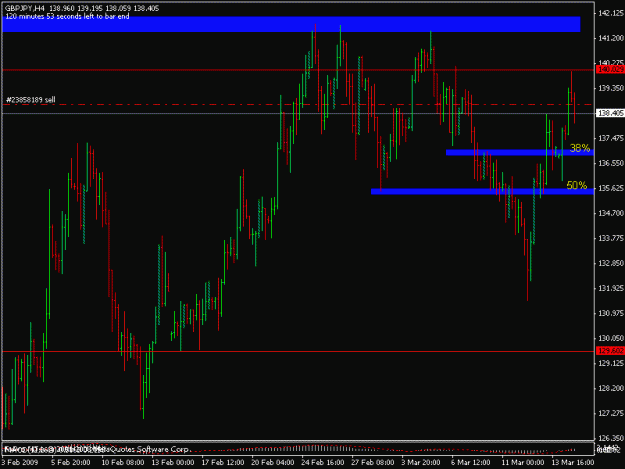This screenshot has height=469, width=625.
Task: Select the blue bar at the 50% level
Action: click(482, 191)
